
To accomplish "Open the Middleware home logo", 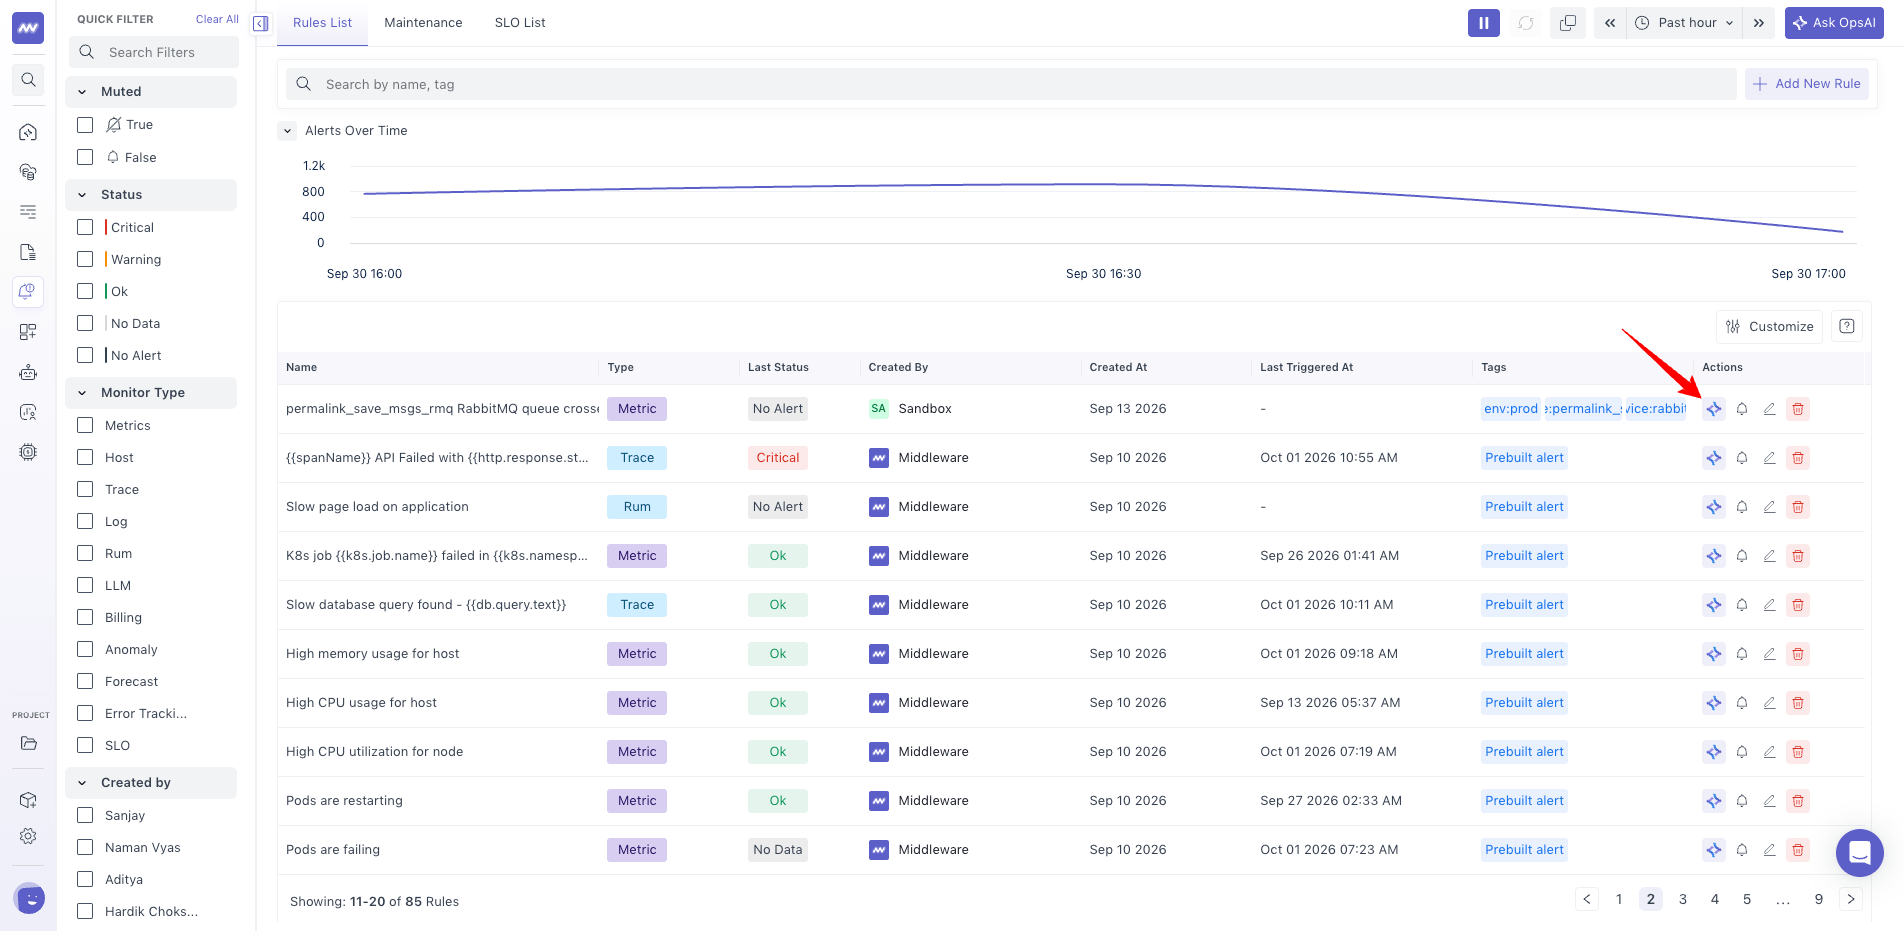I will point(28,28).
